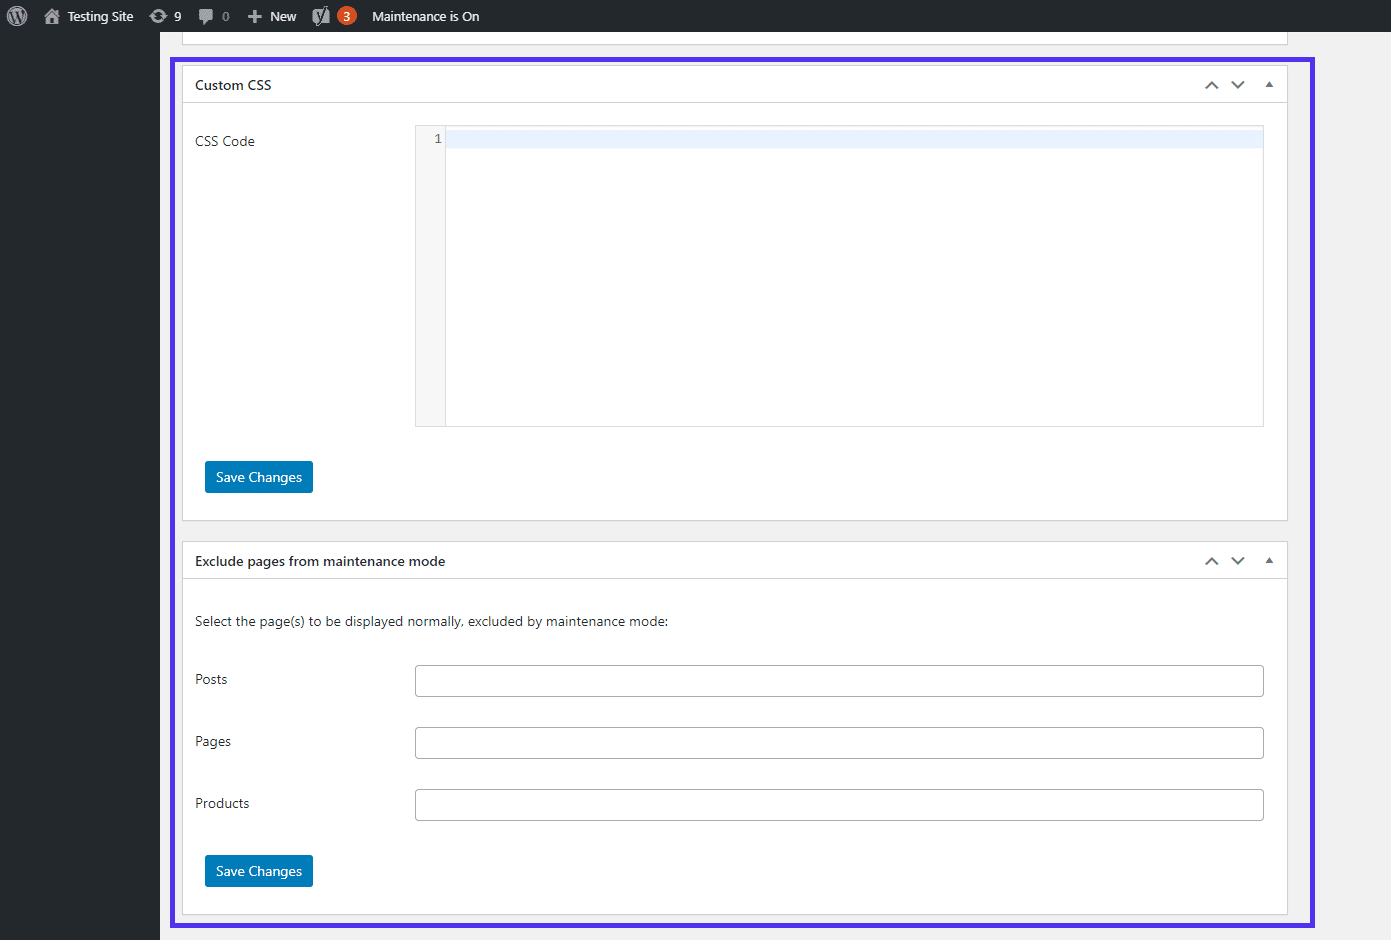This screenshot has width=1391, height=940.
Task: Click the Posts exclusion input field
Action: 838,681
